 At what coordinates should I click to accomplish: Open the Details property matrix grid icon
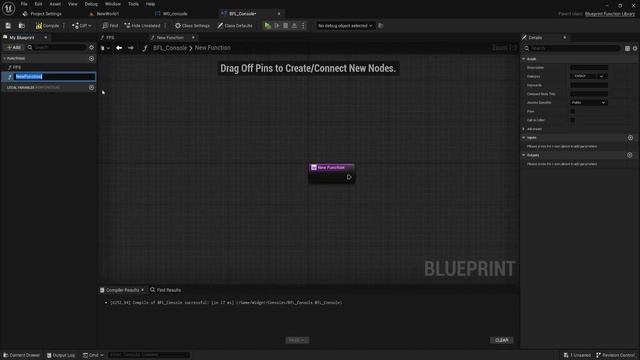(x=627, y=48)
